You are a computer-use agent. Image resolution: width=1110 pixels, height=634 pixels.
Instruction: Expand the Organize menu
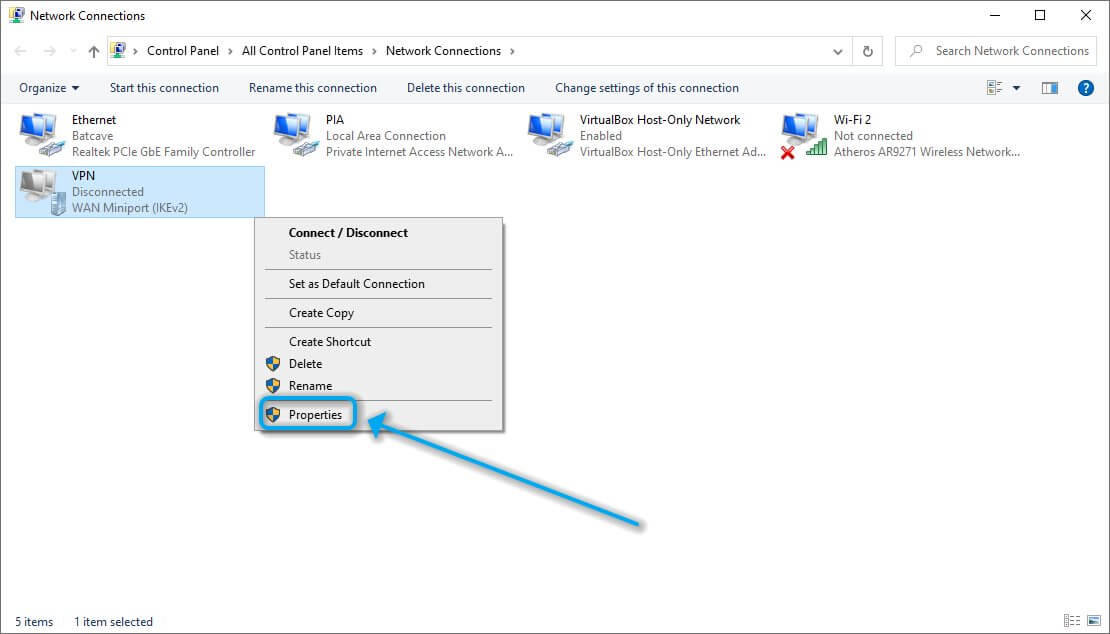[48, 87]
